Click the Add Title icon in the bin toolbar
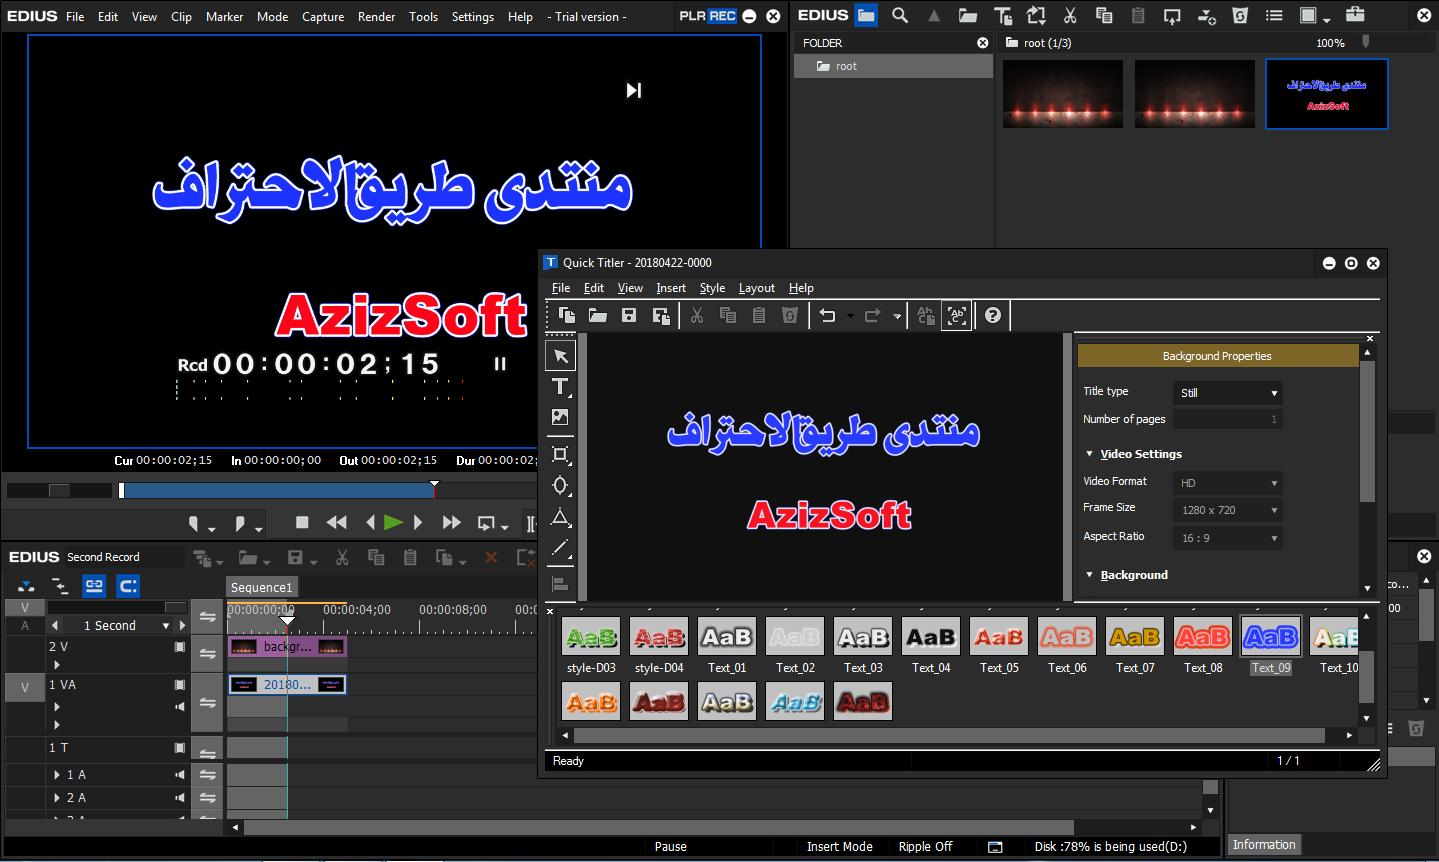This screenshot has width=1439, height=862. (1003, 16)
